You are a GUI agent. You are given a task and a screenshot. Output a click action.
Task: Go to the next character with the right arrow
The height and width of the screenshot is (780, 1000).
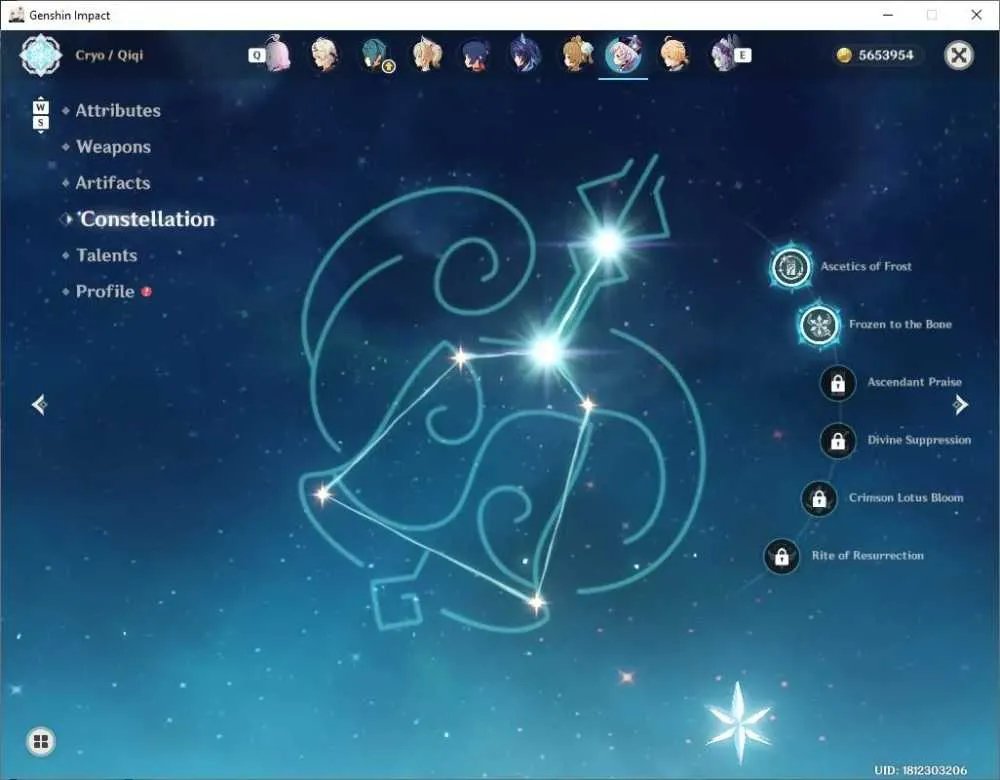[x=960, y=404]
